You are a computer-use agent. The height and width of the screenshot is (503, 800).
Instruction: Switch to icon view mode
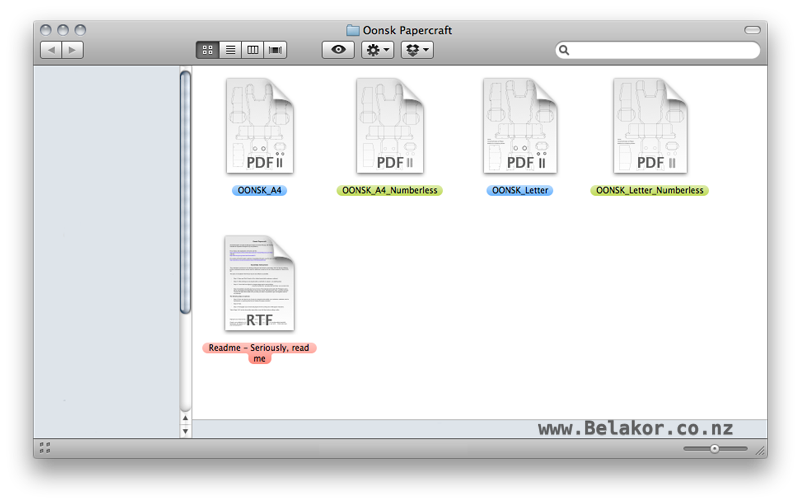(207, 49)
